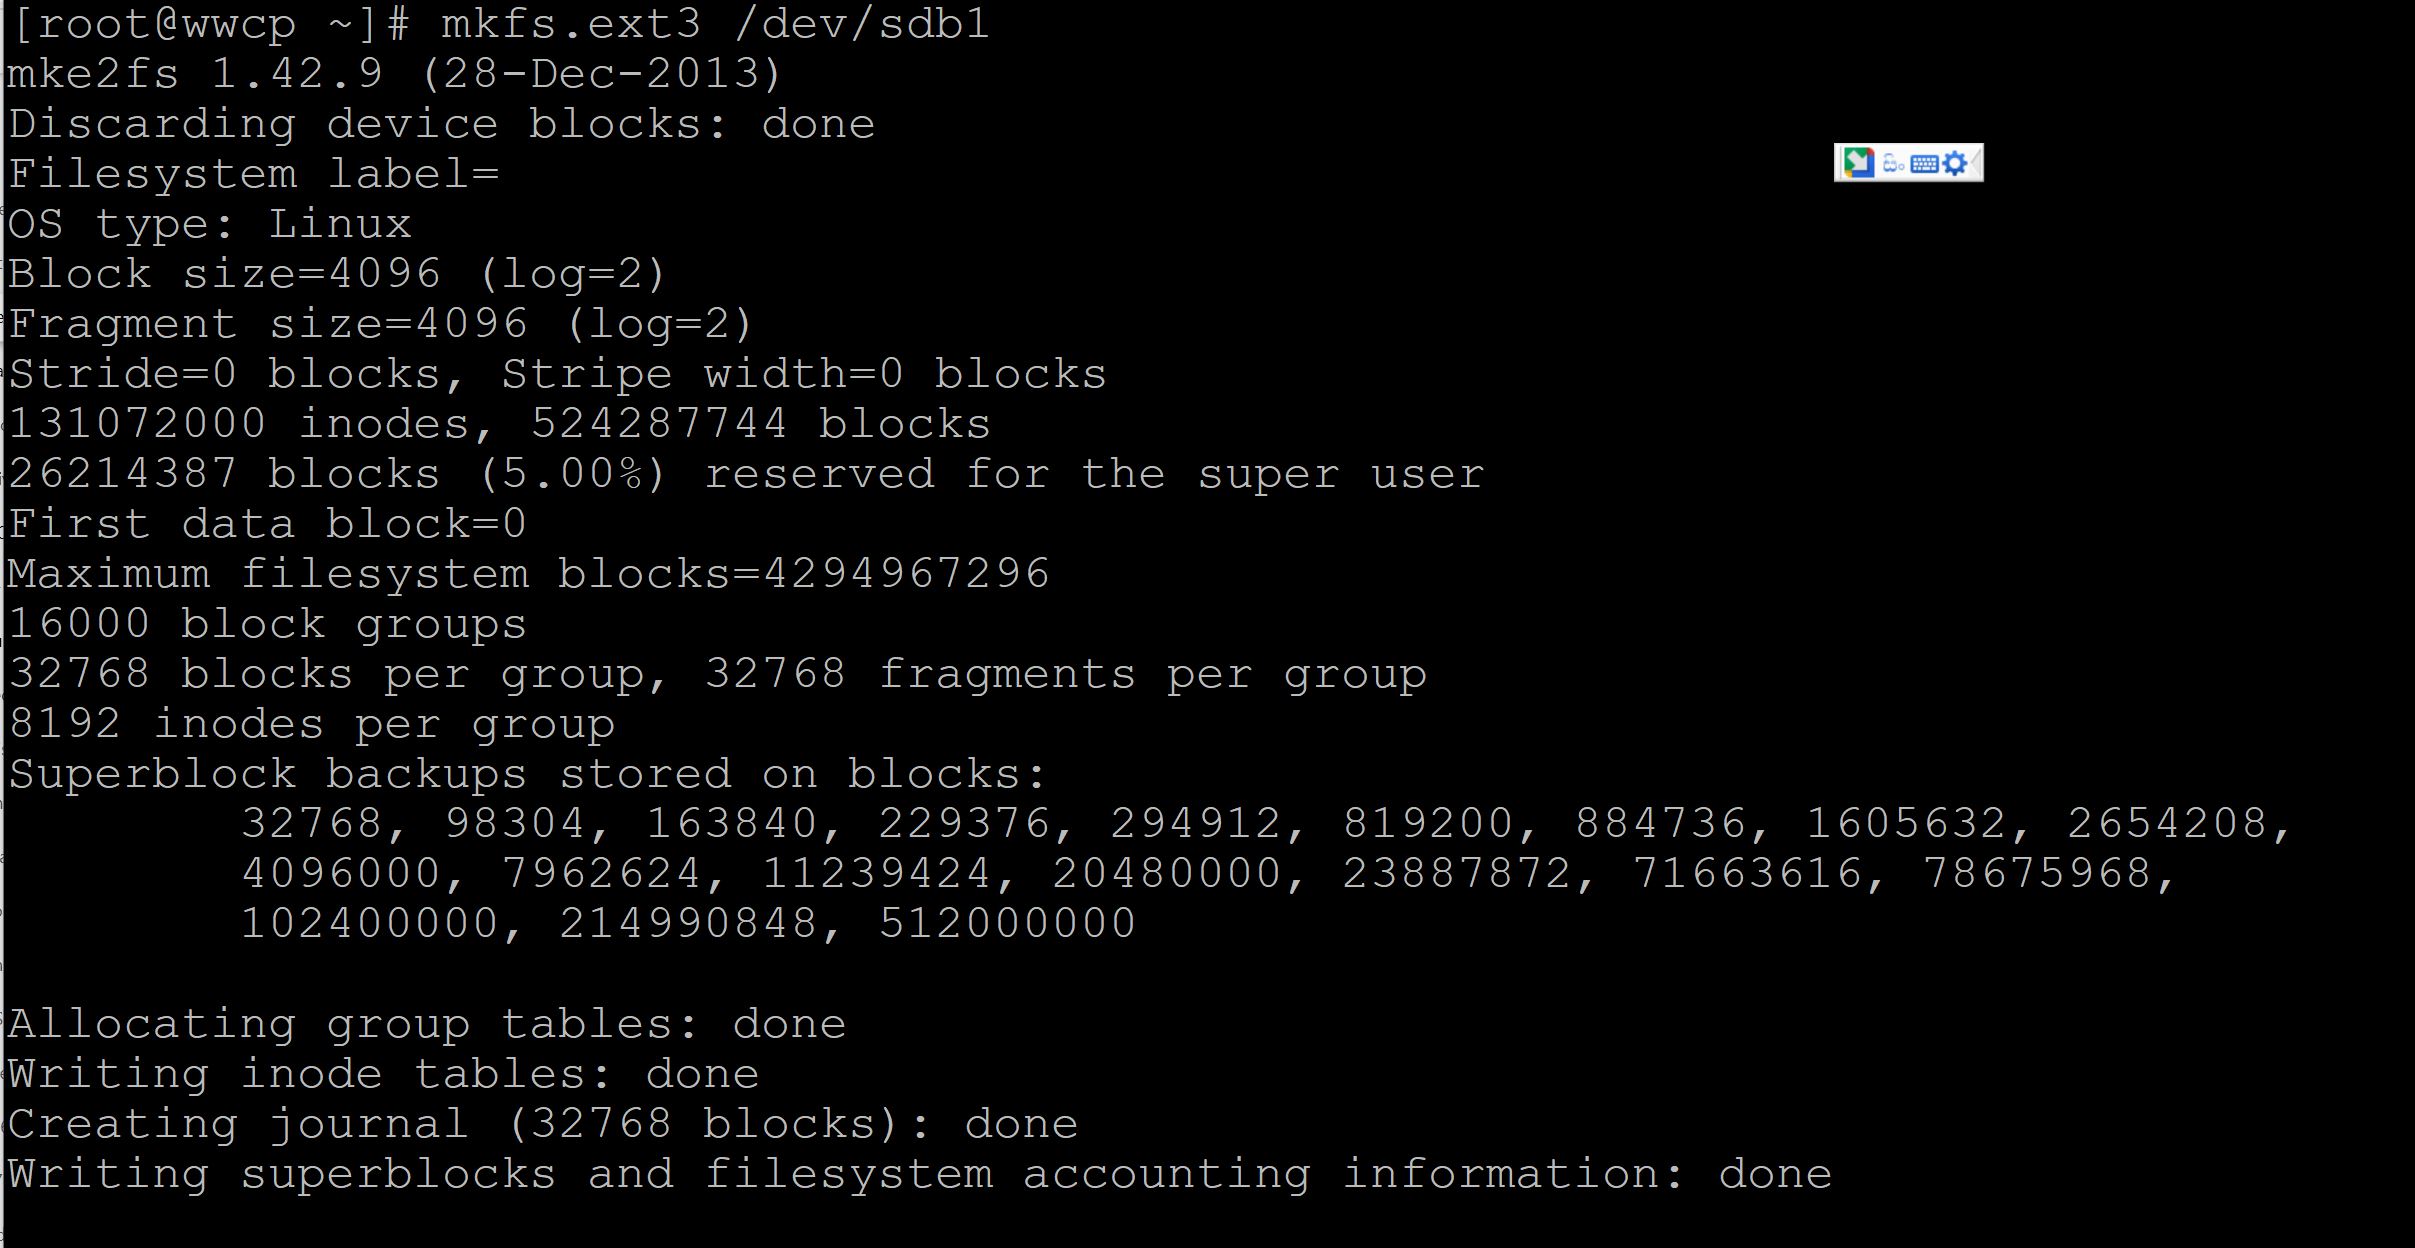
Task: Open input method settings gear
Action: point(1954,163)
